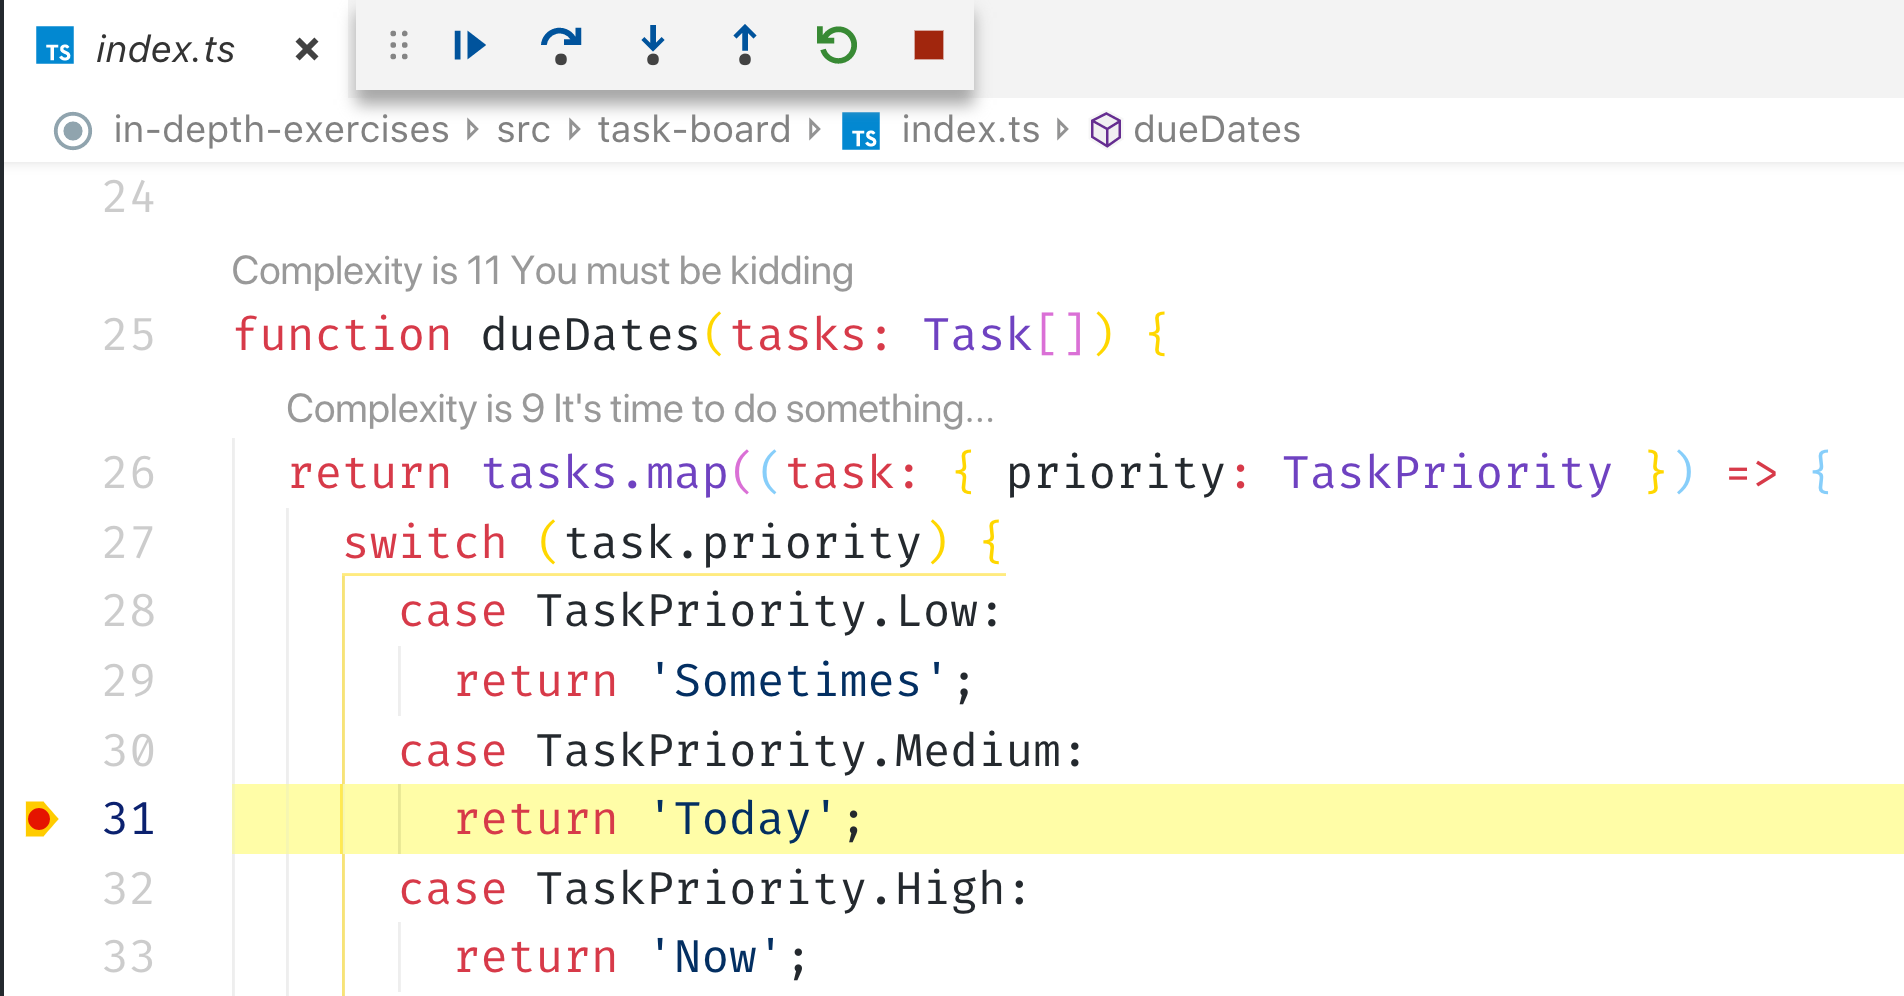The width and height of the screenshot is (1904, 996).
Task: Click 'switch' keyword on line 27
Action: click(x=425, y=543)
